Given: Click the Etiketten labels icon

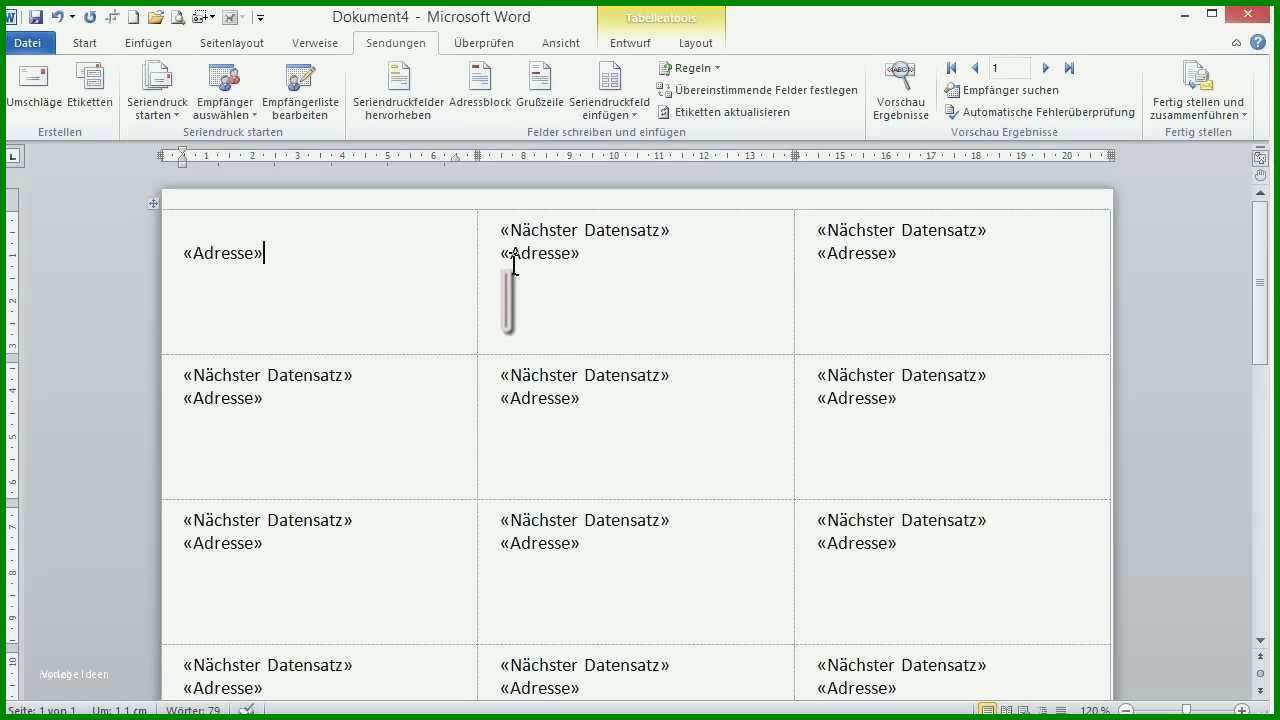Looking at the screenshot, I should click(90, 77).
